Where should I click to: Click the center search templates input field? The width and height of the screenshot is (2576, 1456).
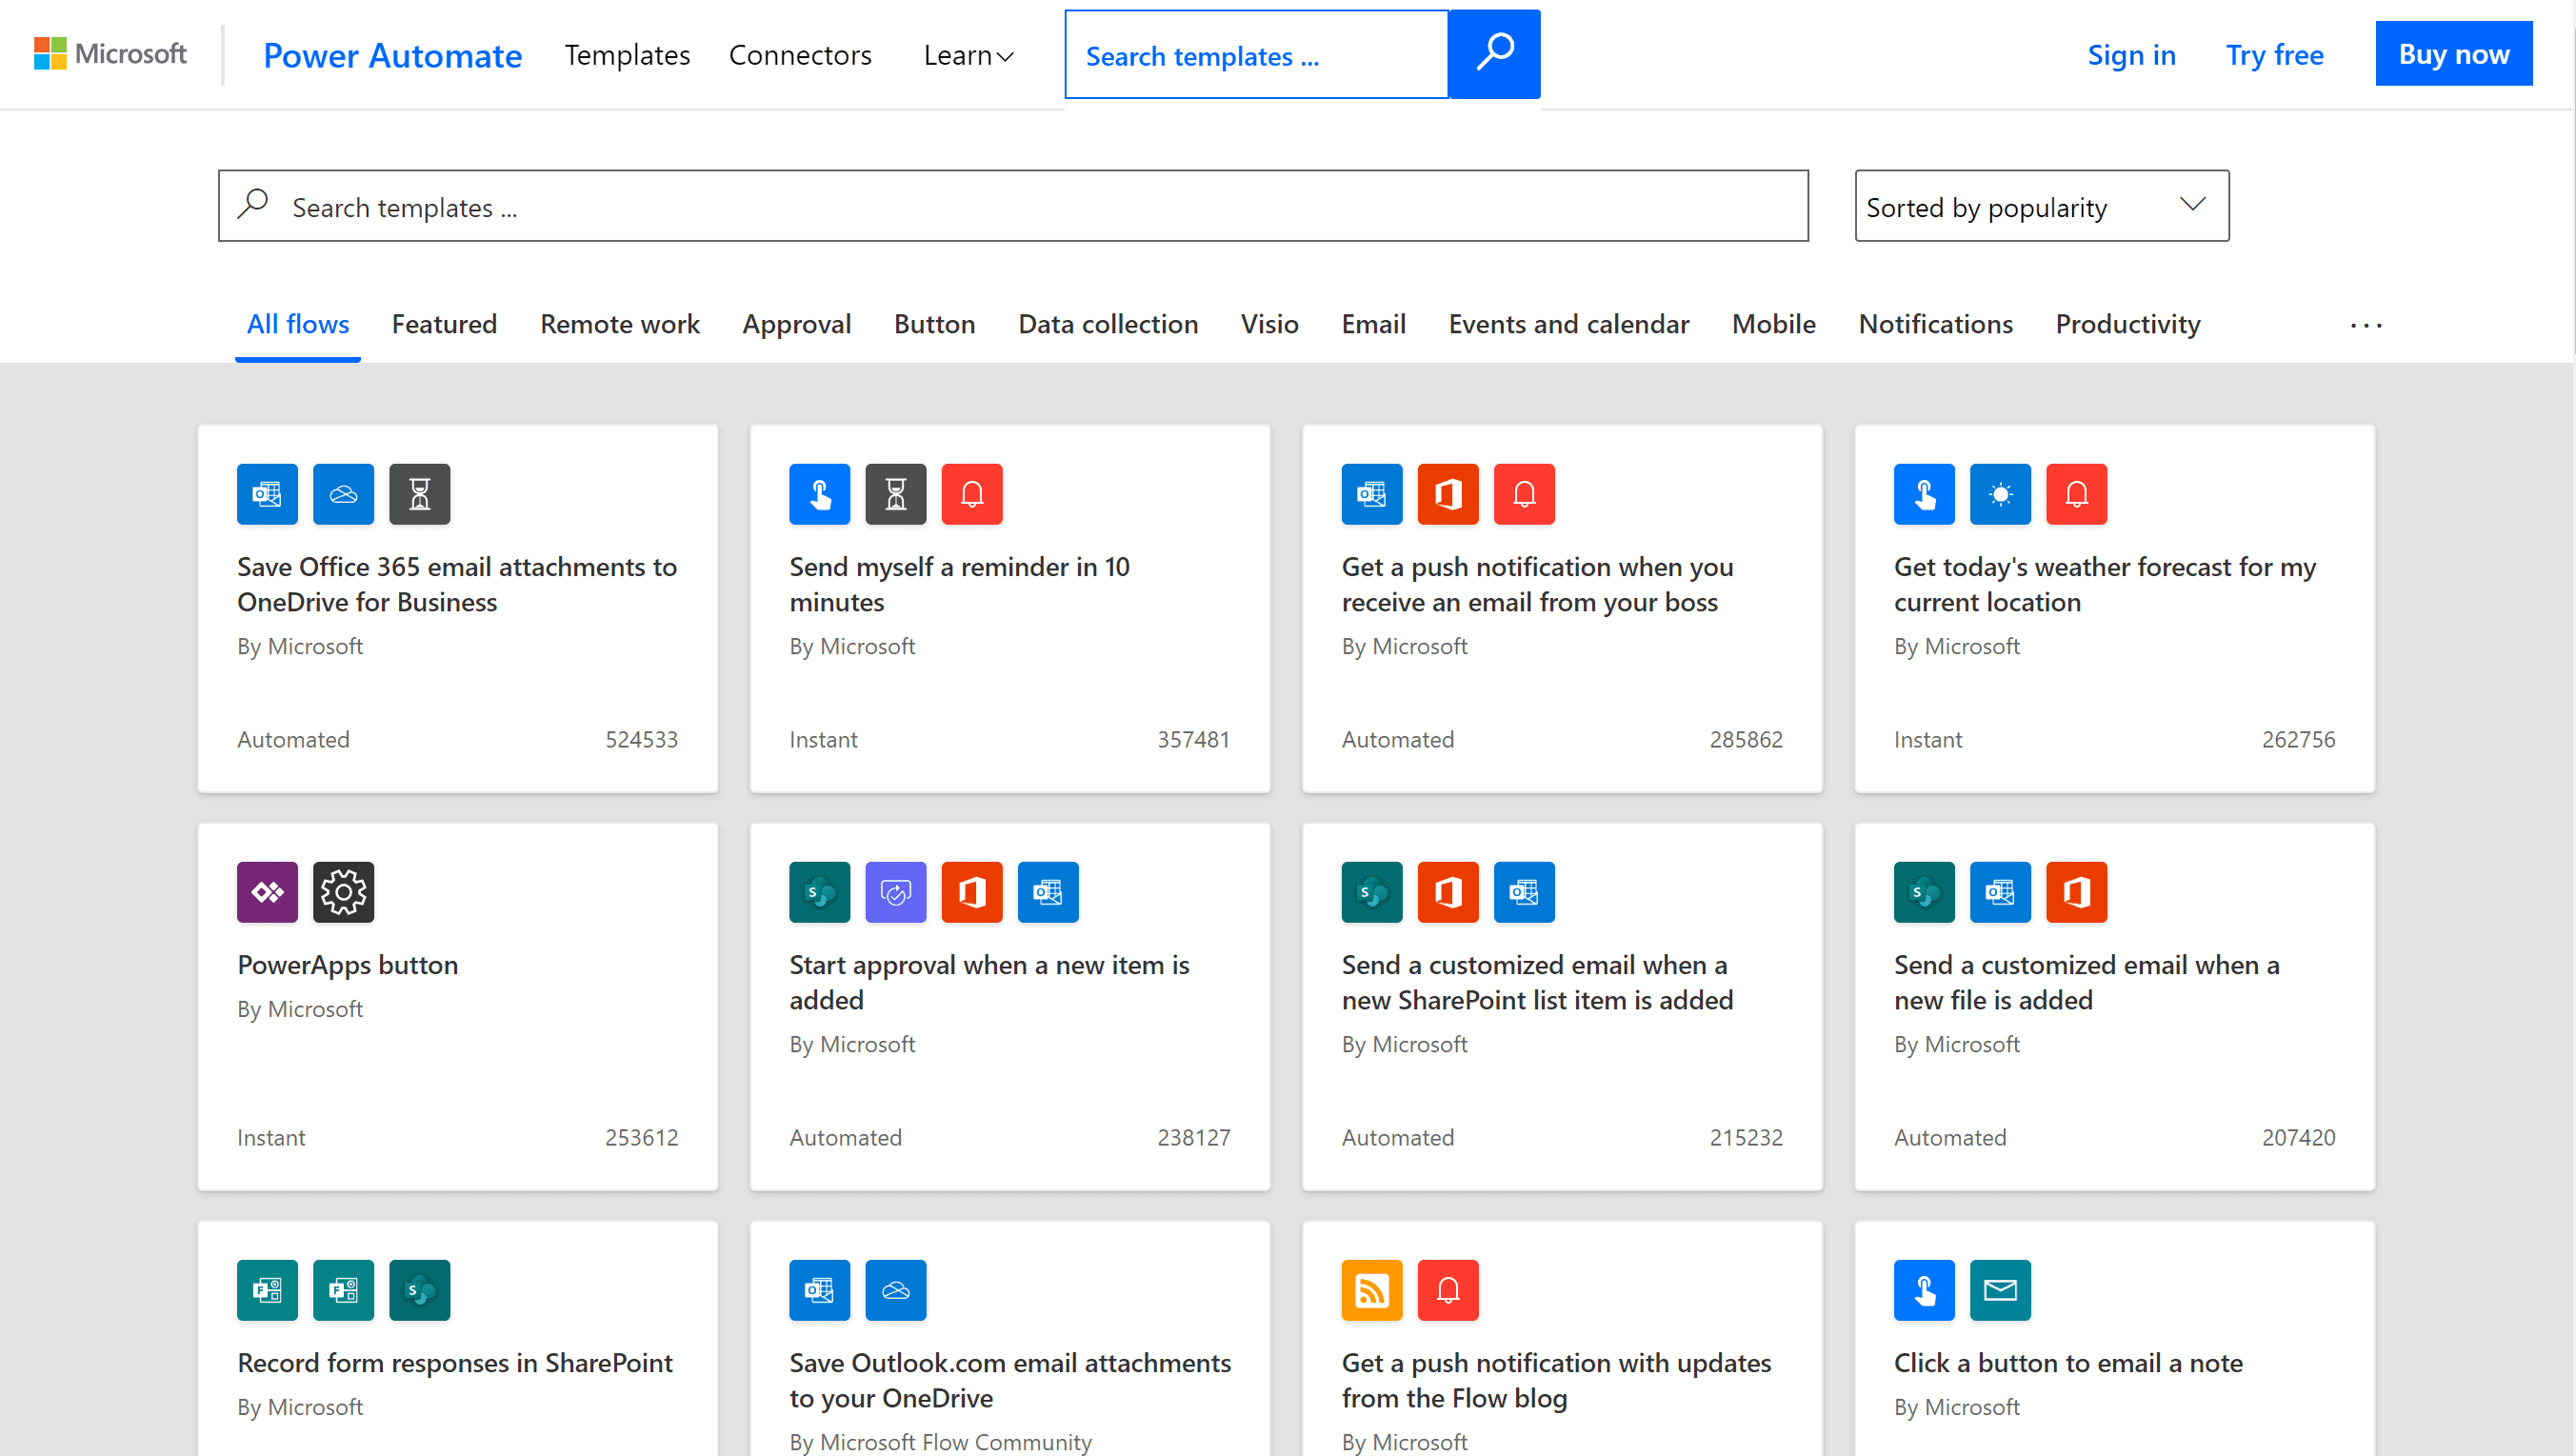(1015, 206)
